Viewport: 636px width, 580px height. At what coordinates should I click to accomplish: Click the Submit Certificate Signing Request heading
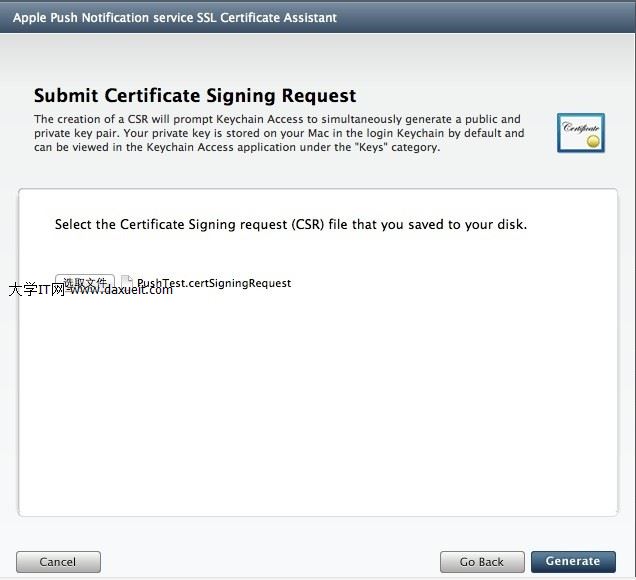195,96
